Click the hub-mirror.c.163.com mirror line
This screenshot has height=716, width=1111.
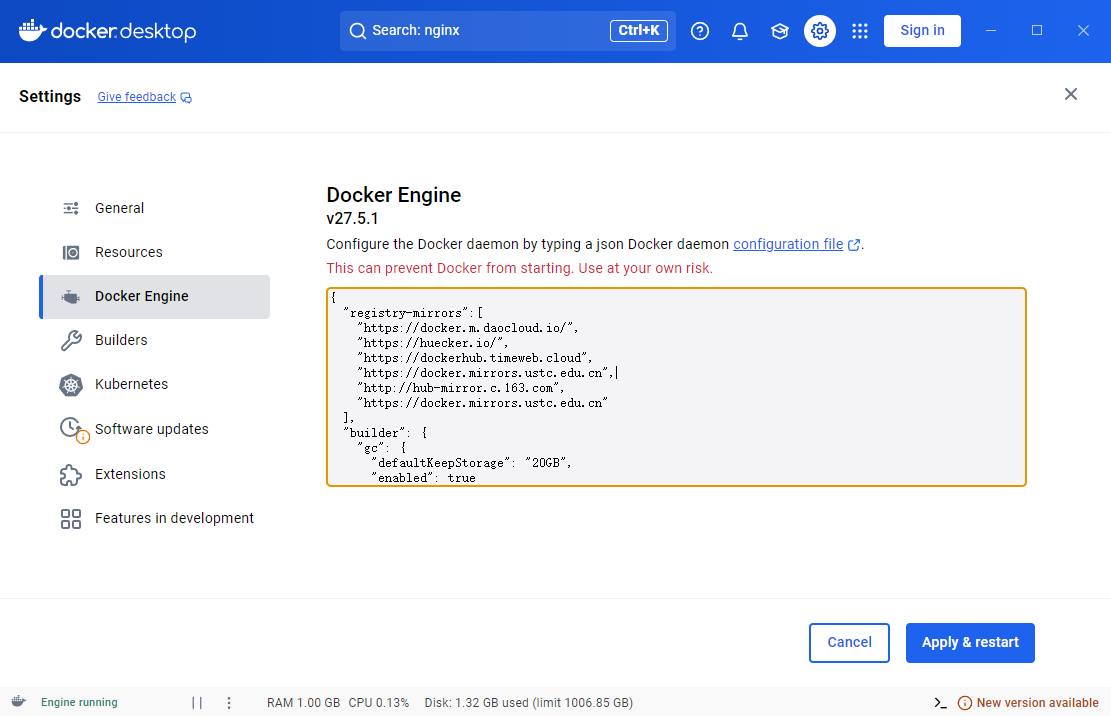coord(461,388)
